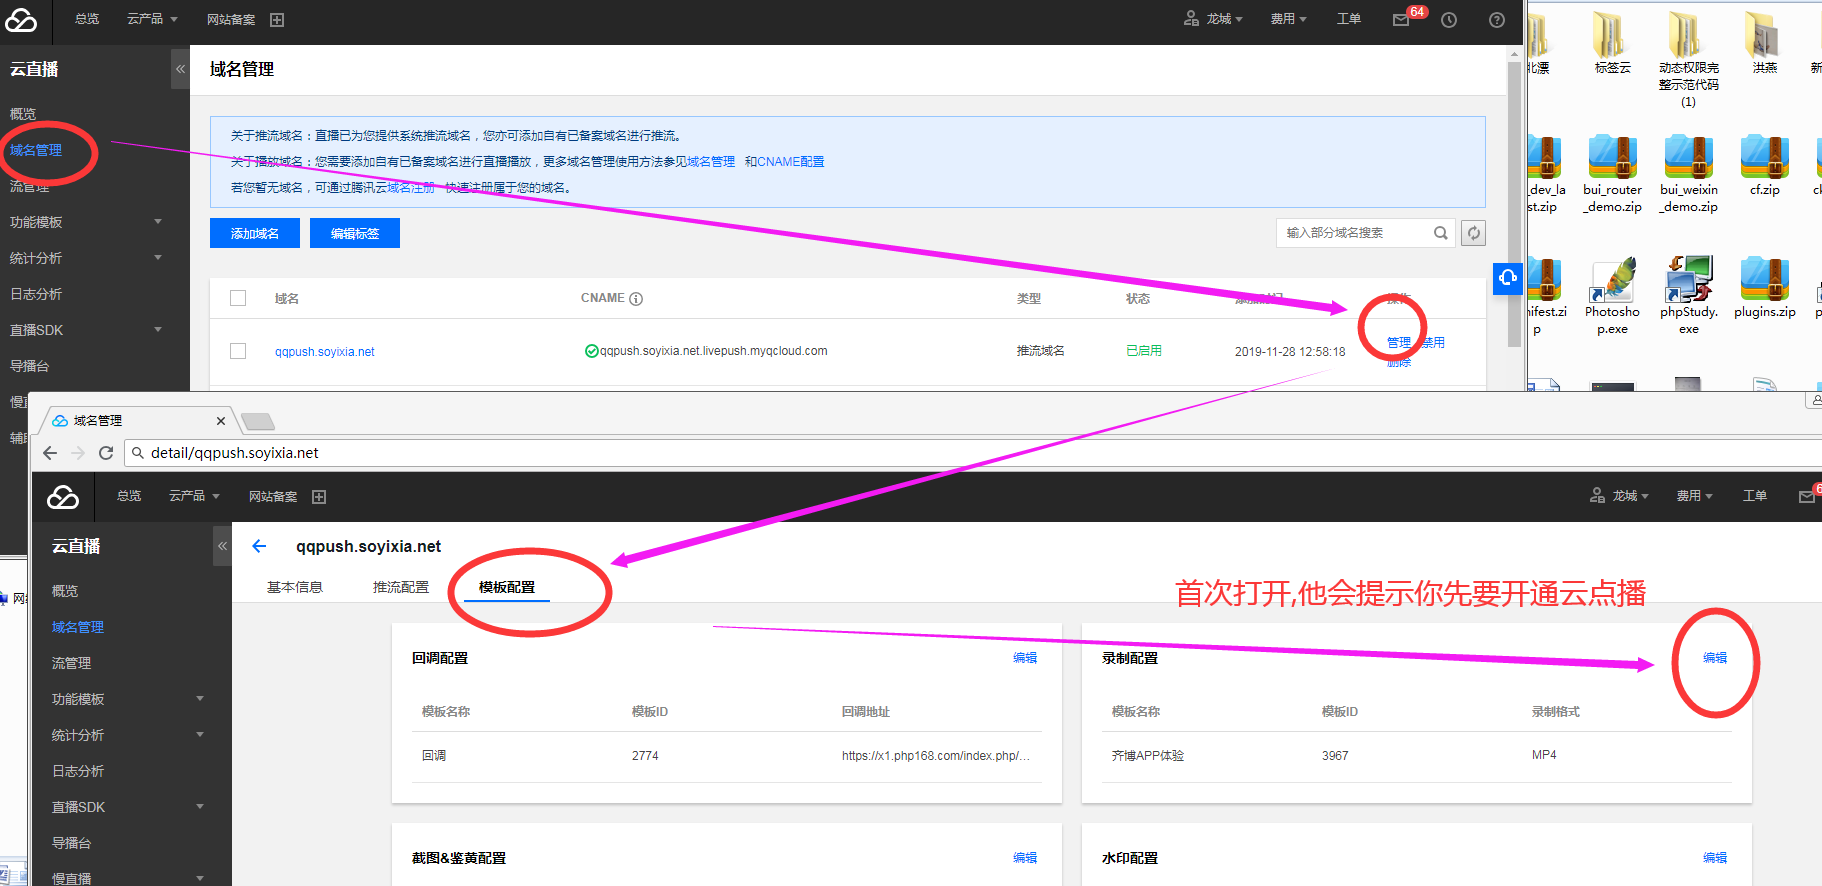The image size is (1822, 886).
Task: Expand the 云产品 dropdown in top bar
Action: click(152, 19)
